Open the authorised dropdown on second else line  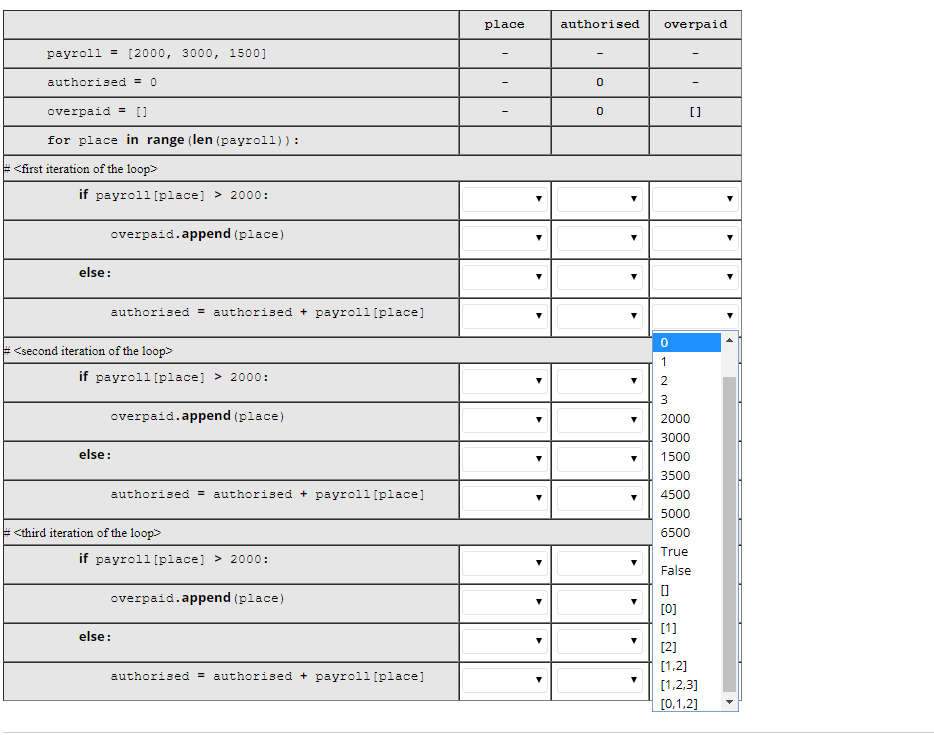(x=598, y=459)
